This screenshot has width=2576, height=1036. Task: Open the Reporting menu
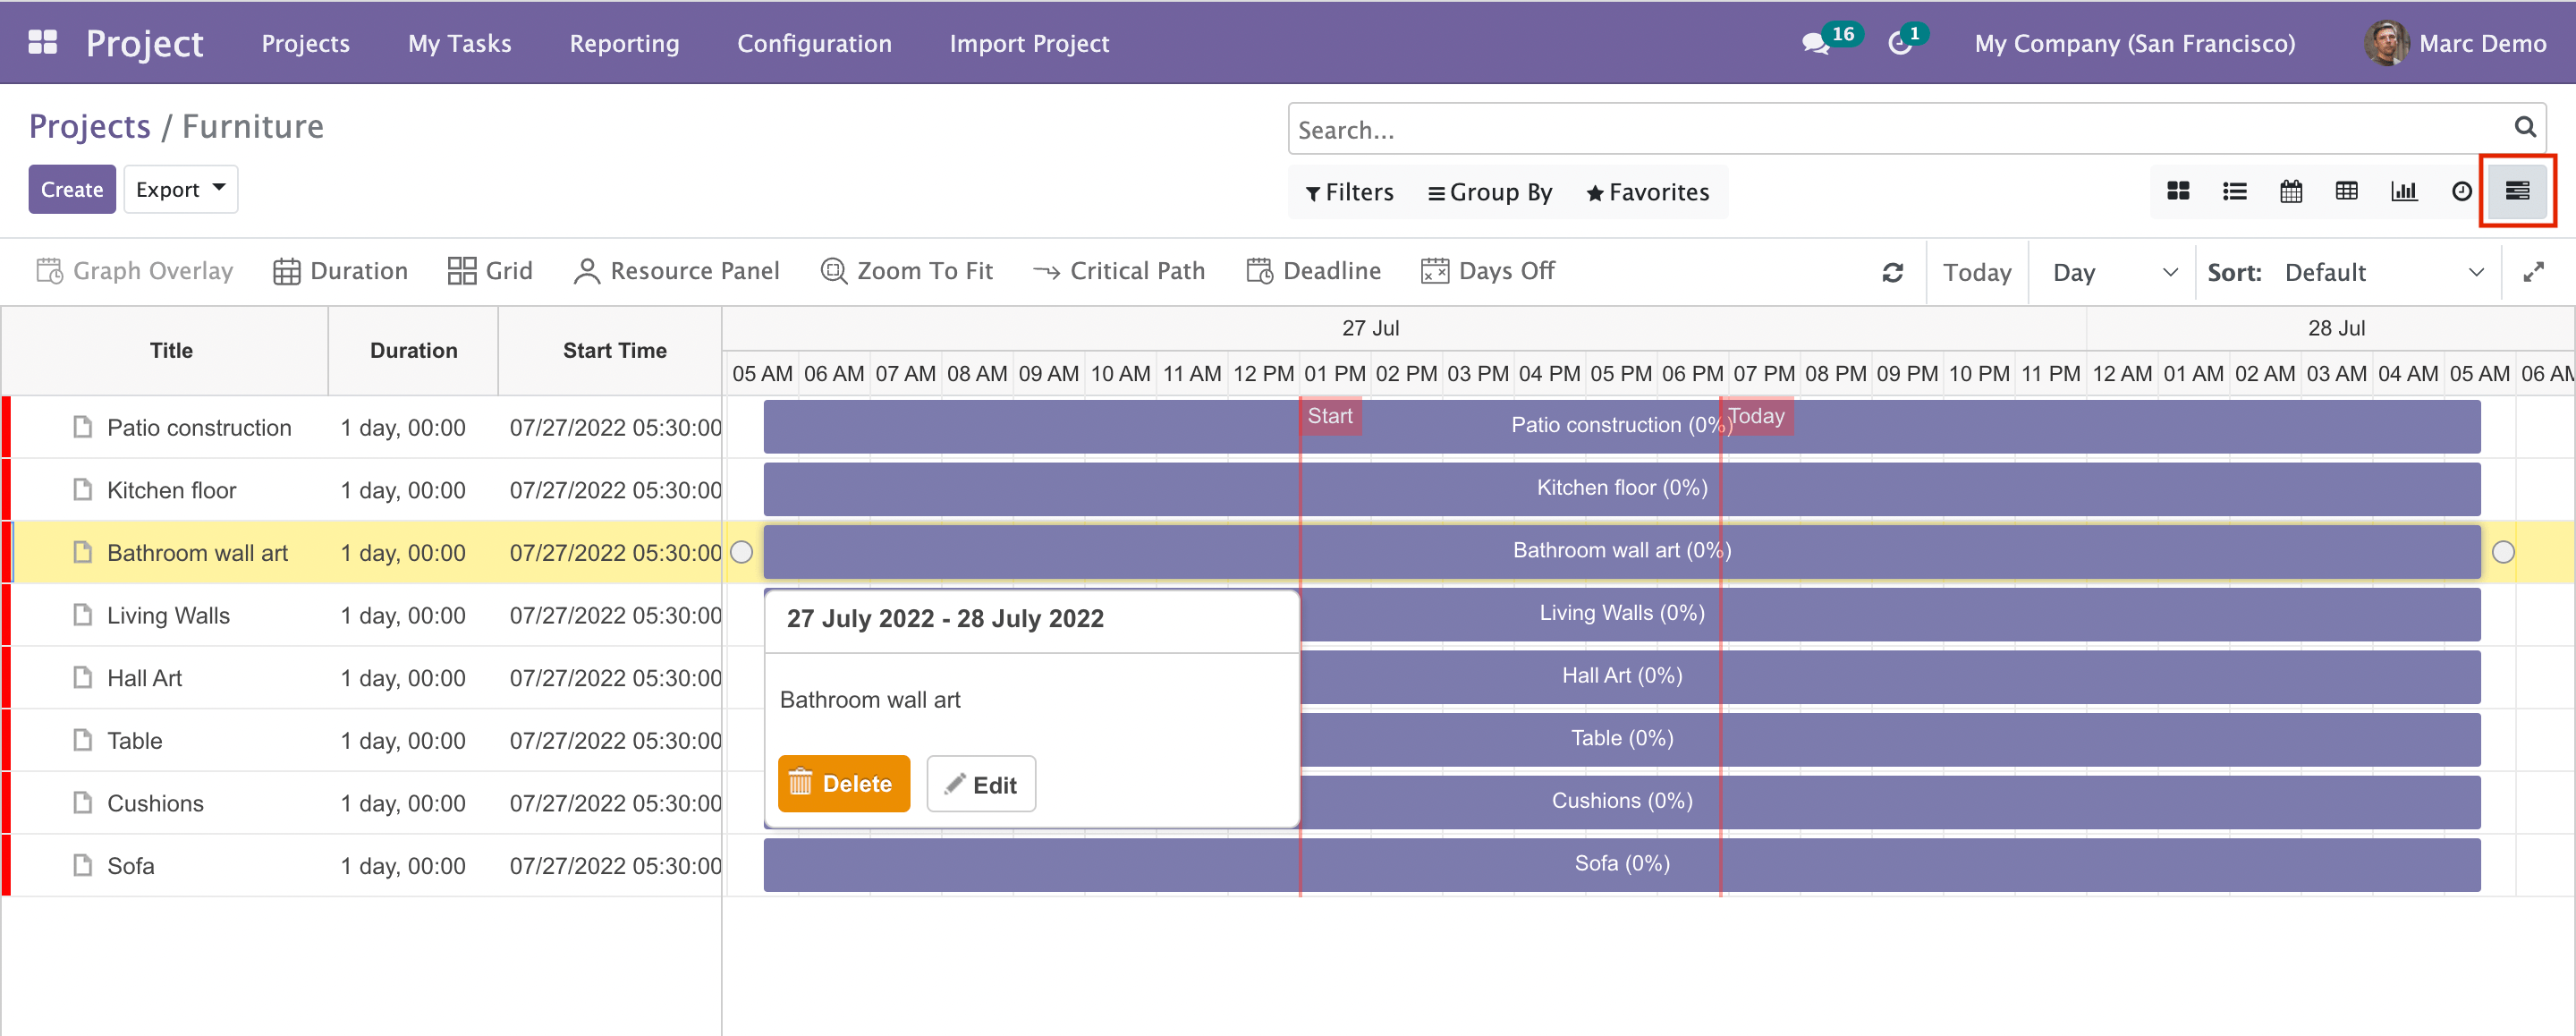pyautogui.click(x=624, y=44)
